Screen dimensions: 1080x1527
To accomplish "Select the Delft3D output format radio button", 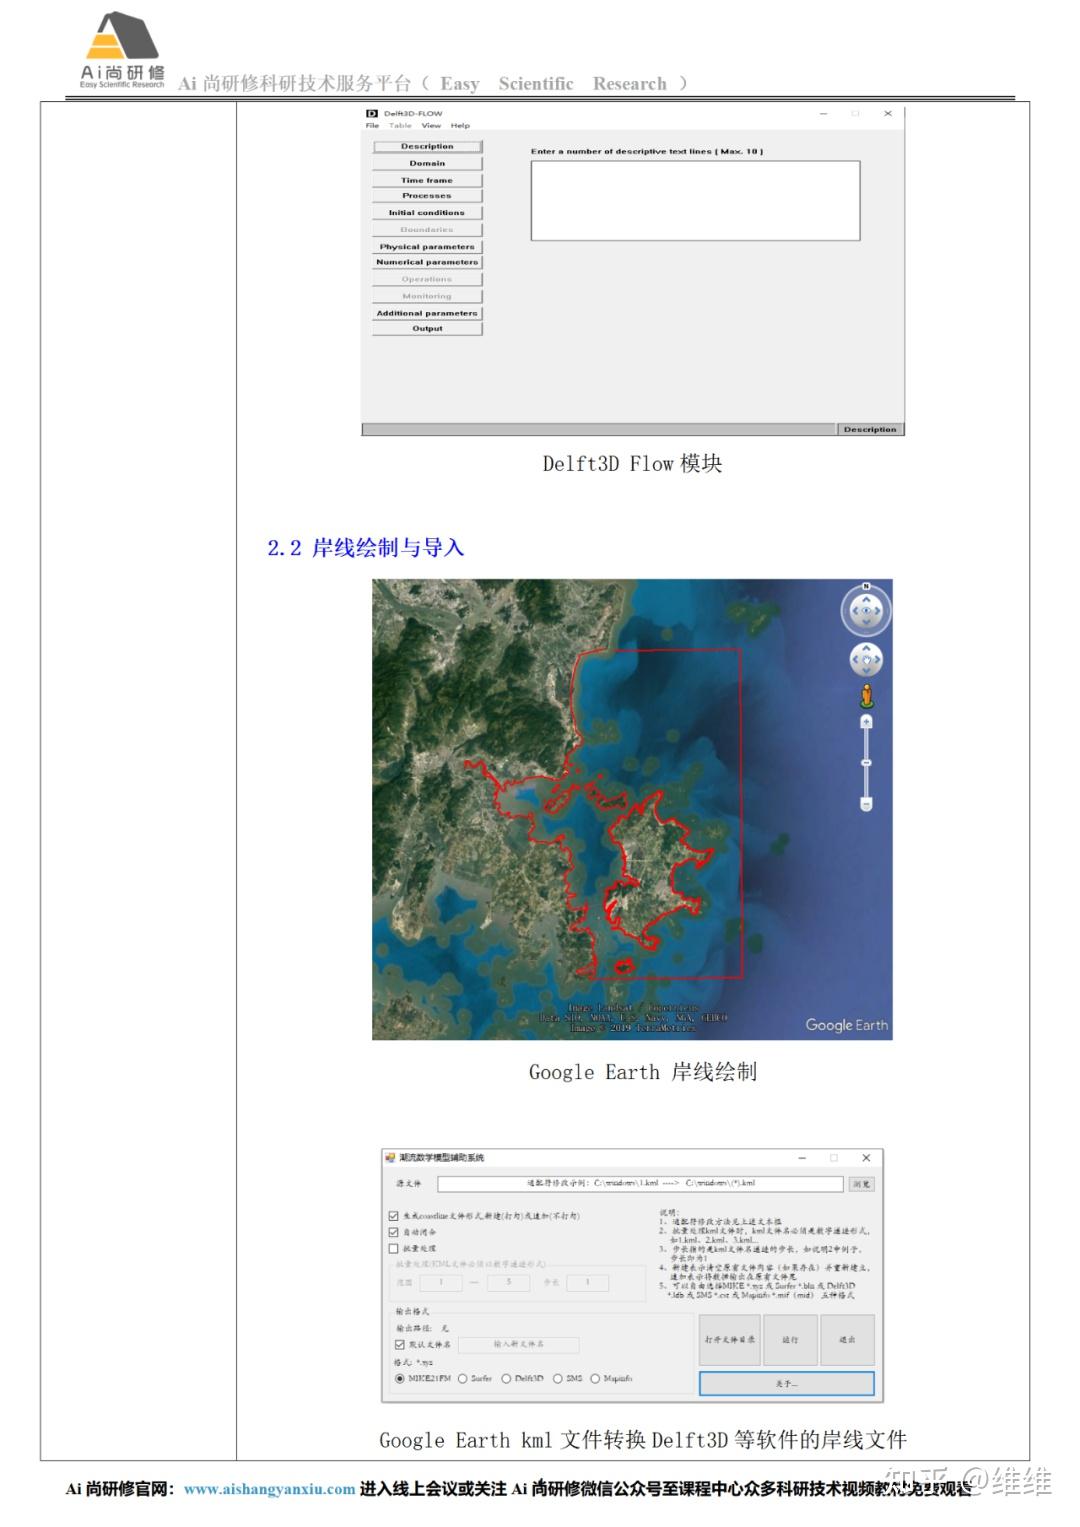I will pyautogui.click(x=507, y=1378).
